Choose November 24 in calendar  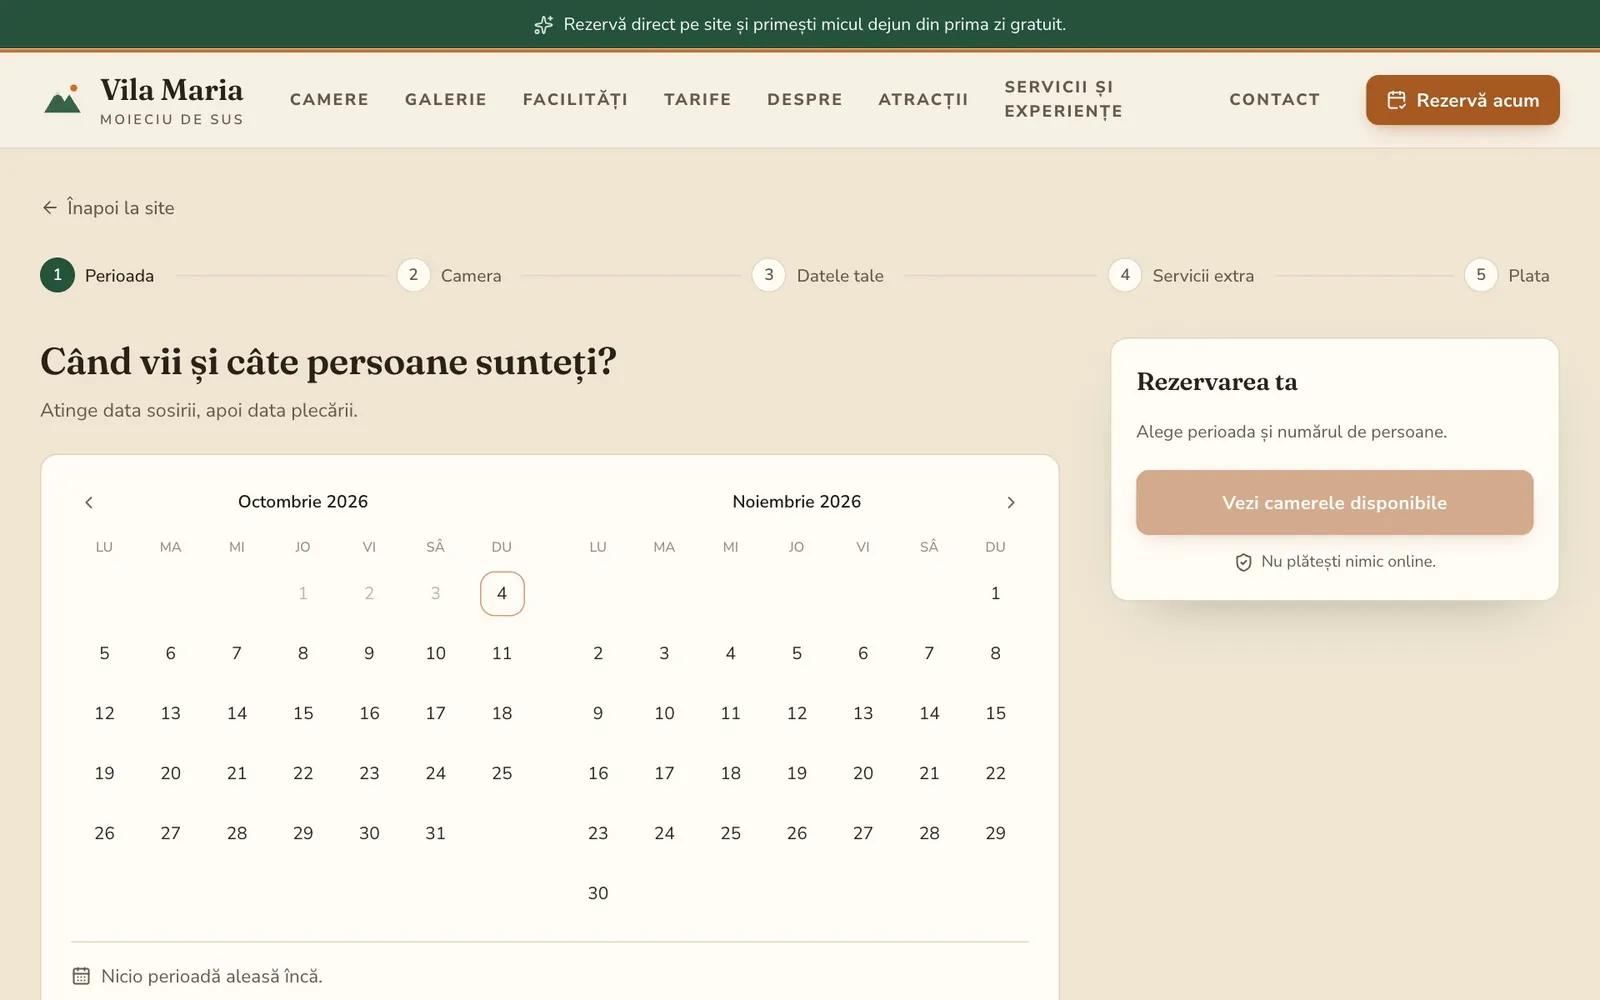tap(664, 833)
